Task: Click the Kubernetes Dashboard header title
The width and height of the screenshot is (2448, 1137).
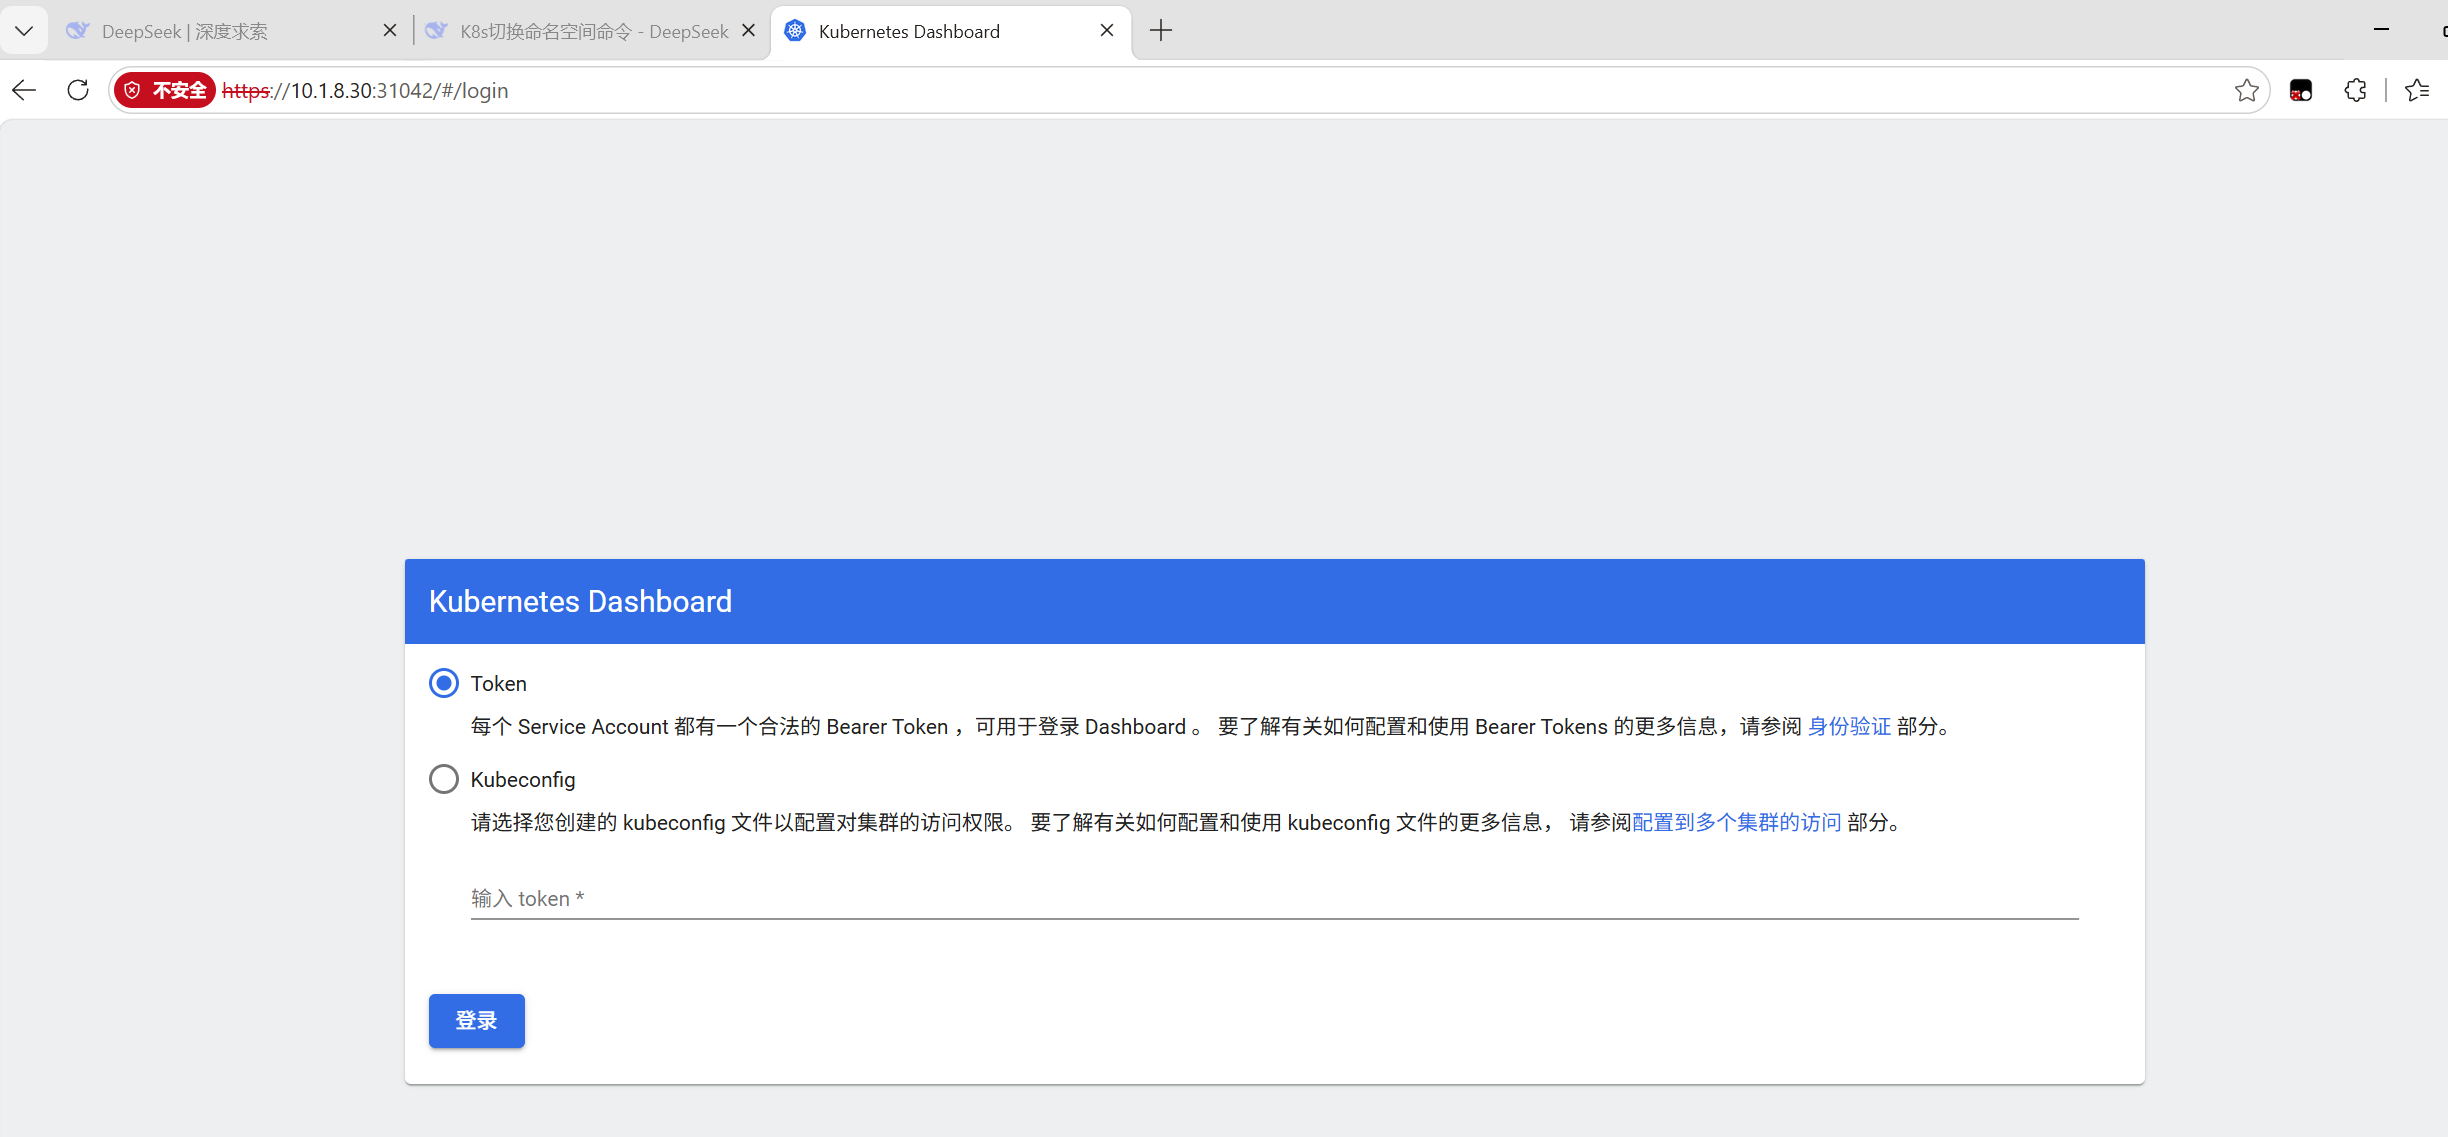Action: [580, 601]
